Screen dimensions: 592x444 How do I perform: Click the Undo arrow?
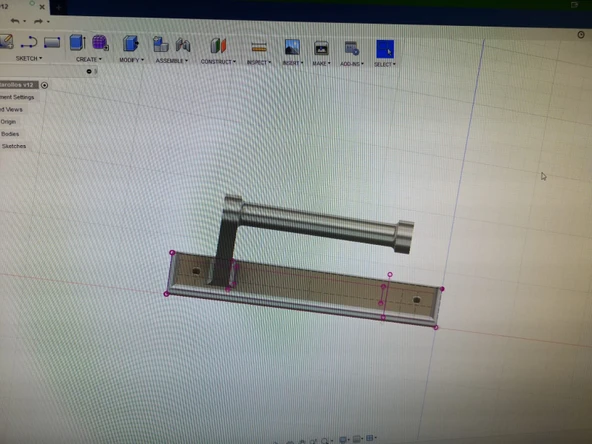coord(15,21)
